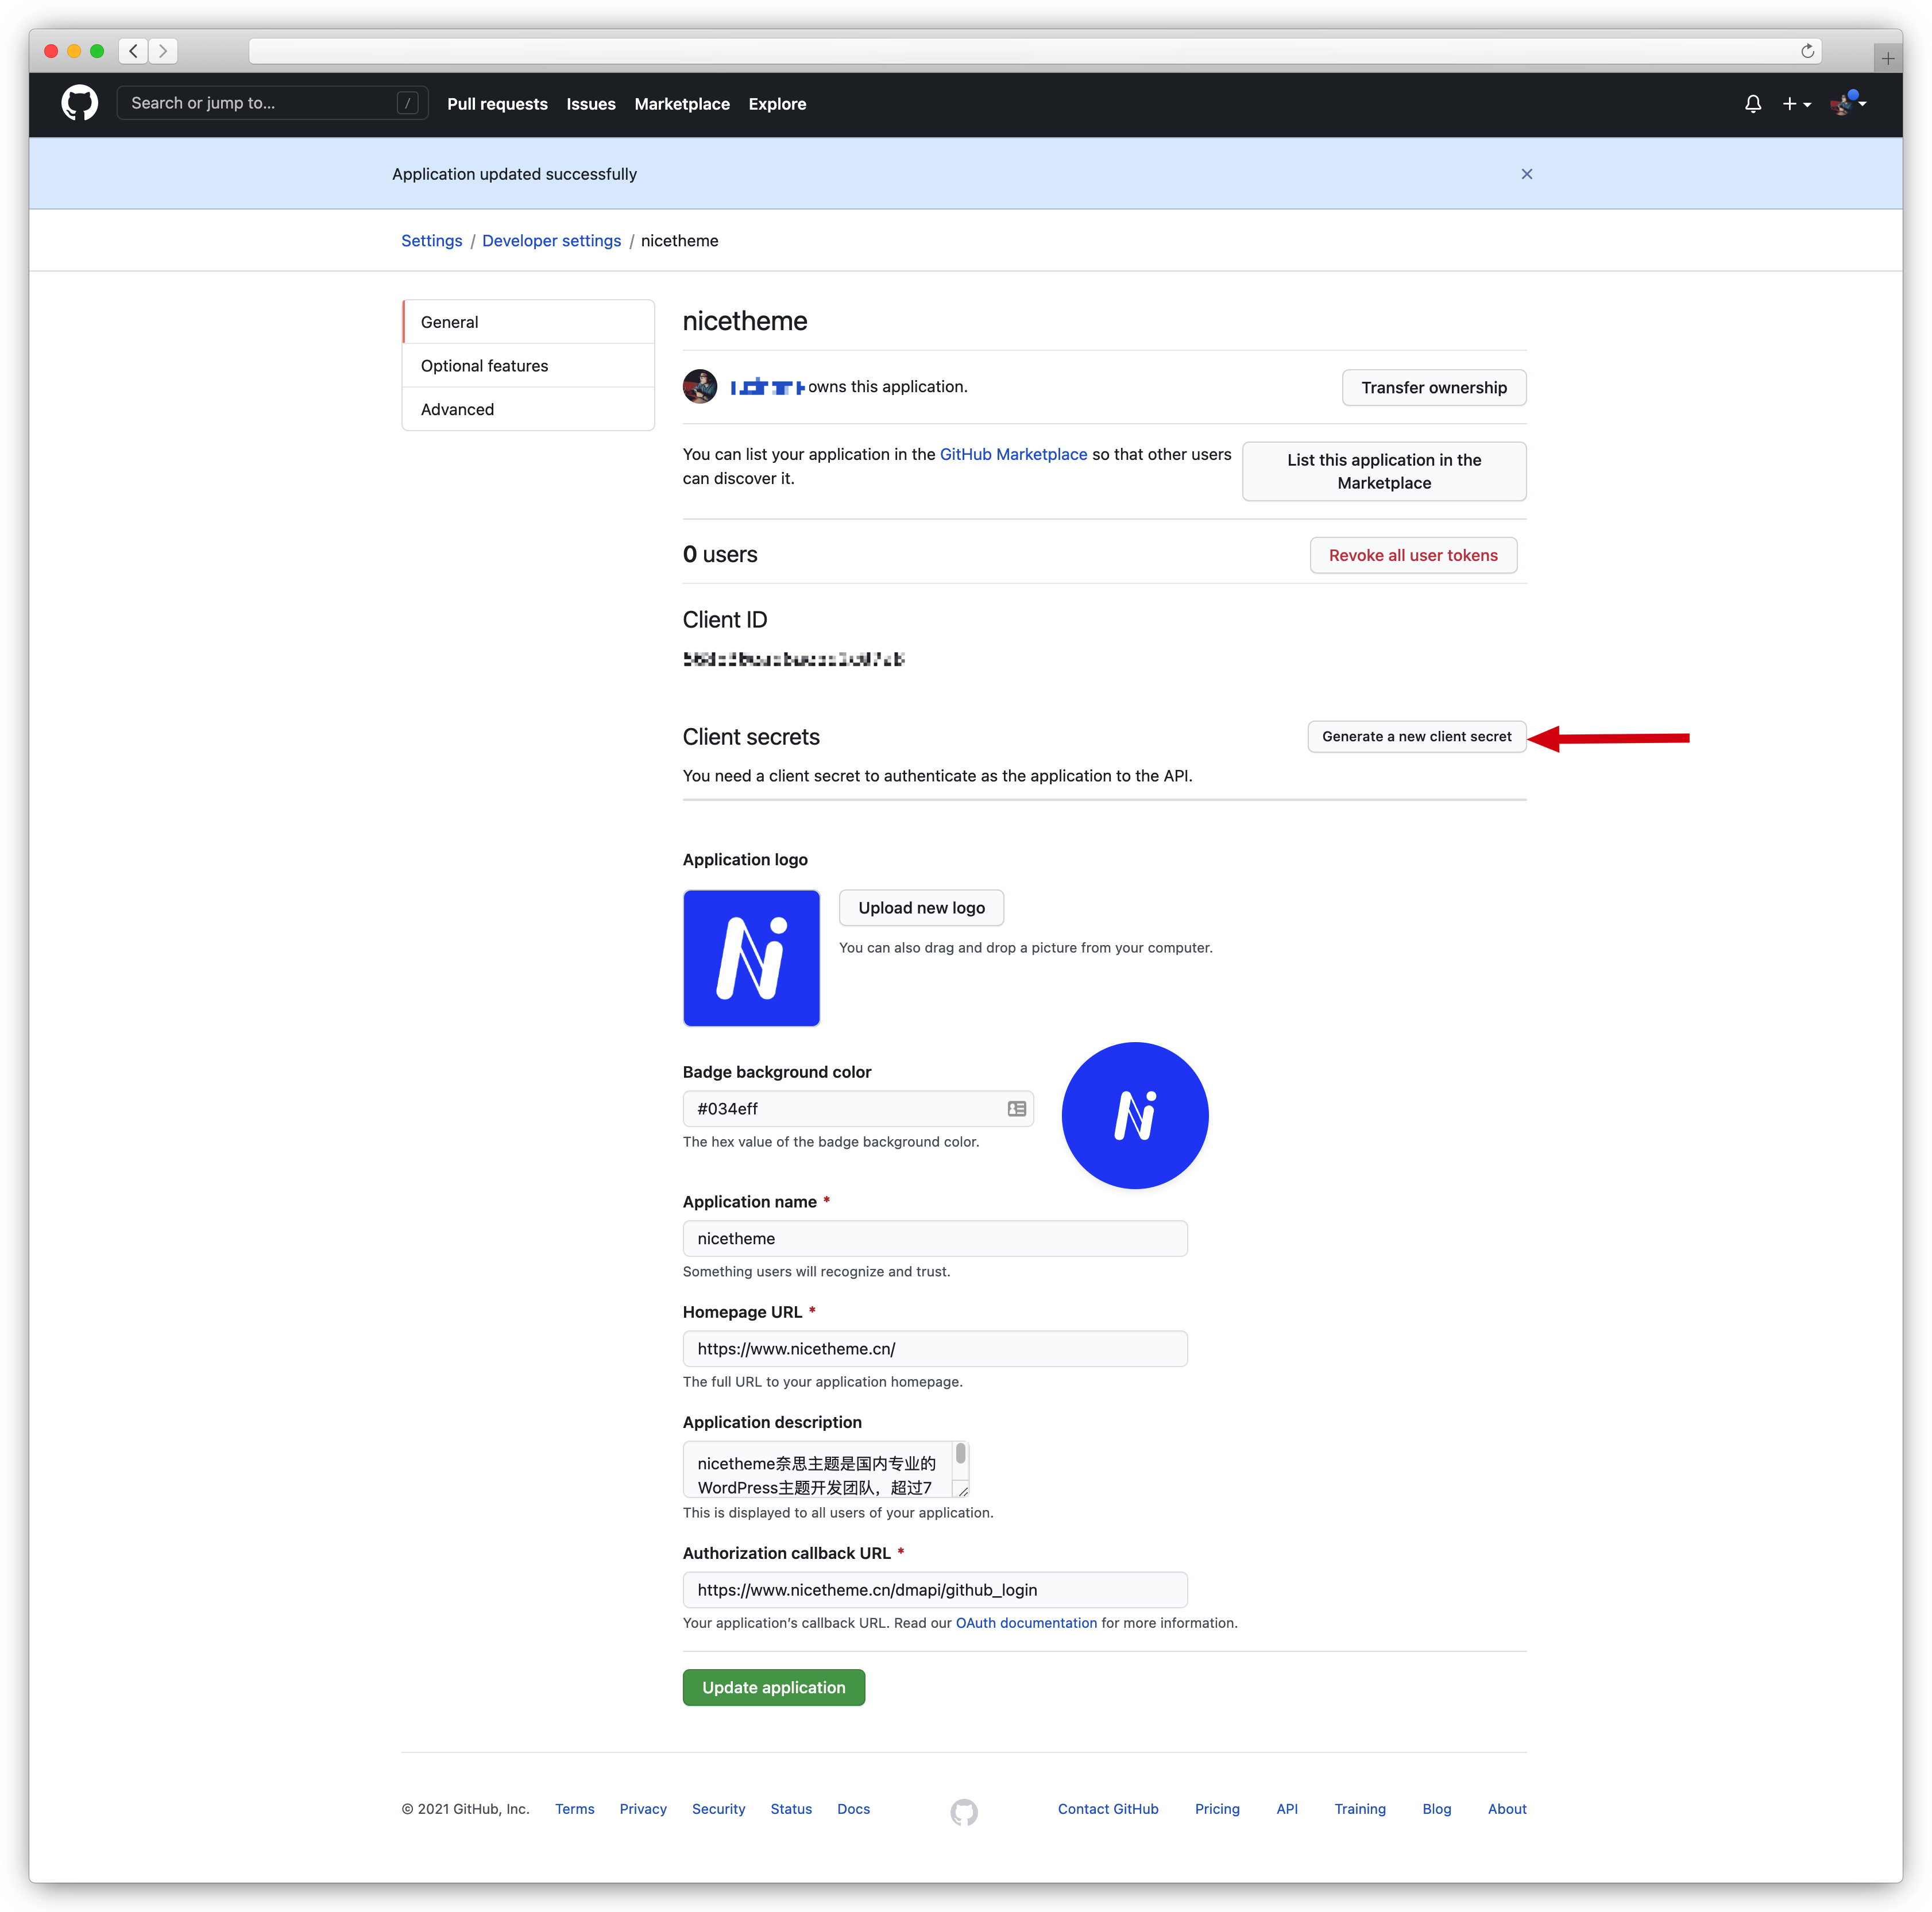
Task: Click Generate a new client secret
Action: tap(1416, 737)
